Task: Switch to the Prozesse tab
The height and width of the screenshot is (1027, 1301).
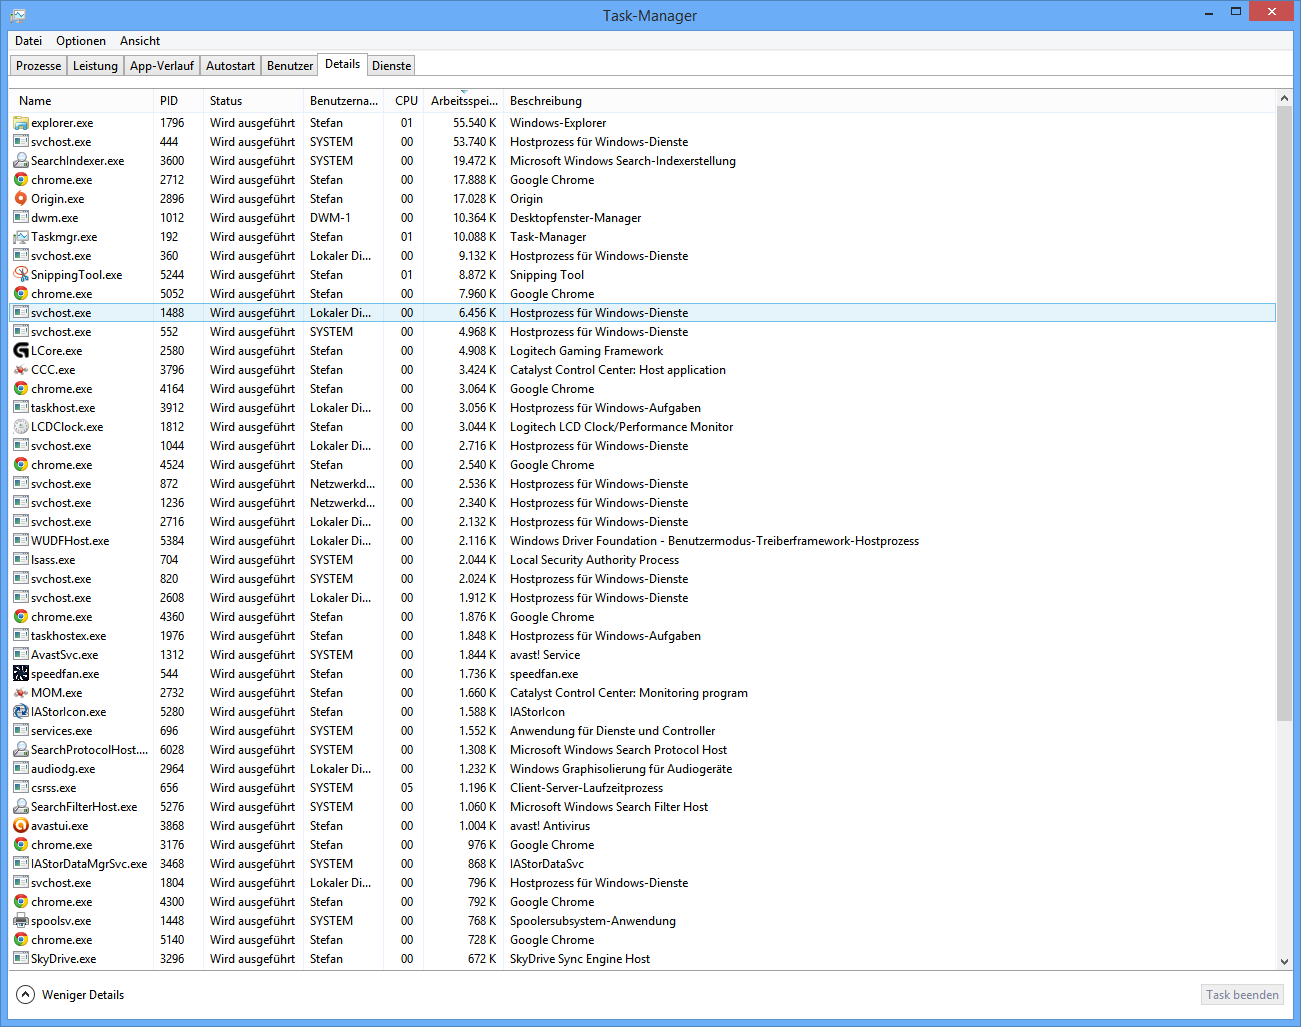Action: (x=38, y=66)
